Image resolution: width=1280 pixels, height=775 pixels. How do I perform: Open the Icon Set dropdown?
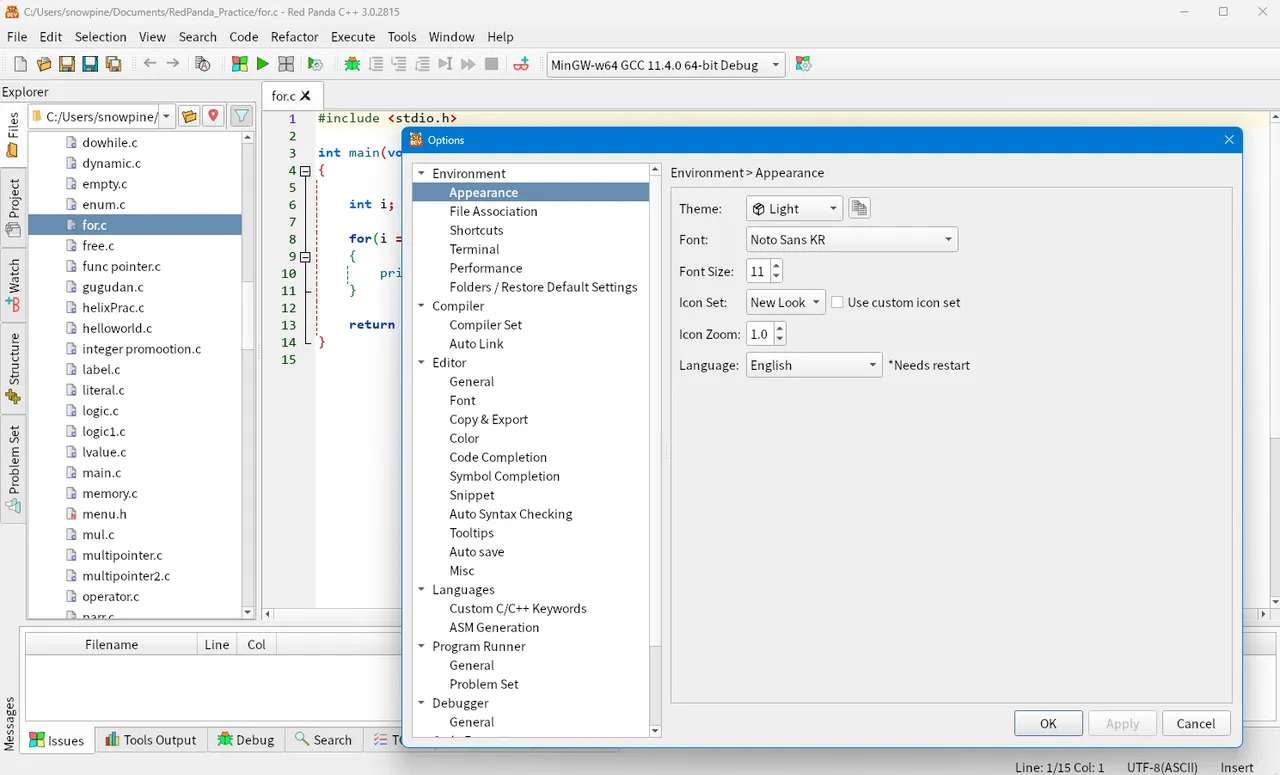[785, 302]
